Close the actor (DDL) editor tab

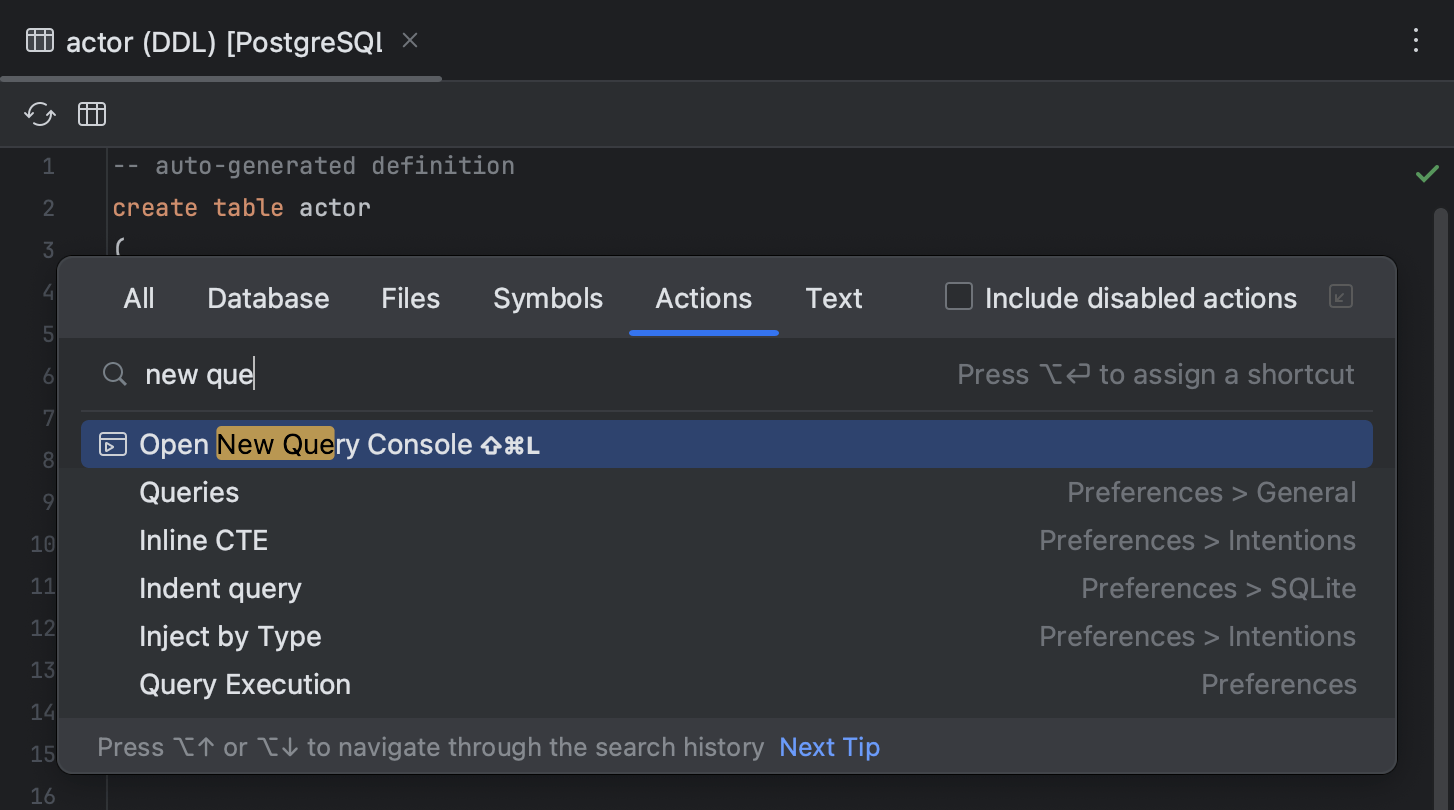point(409,41)
